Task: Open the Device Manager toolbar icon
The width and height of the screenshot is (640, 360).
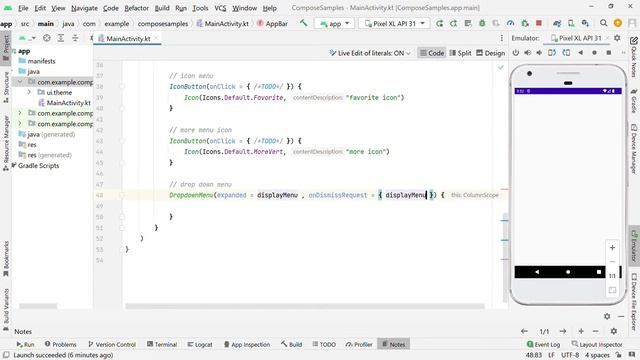Action: pyautogui.click(x=571, y=24)
